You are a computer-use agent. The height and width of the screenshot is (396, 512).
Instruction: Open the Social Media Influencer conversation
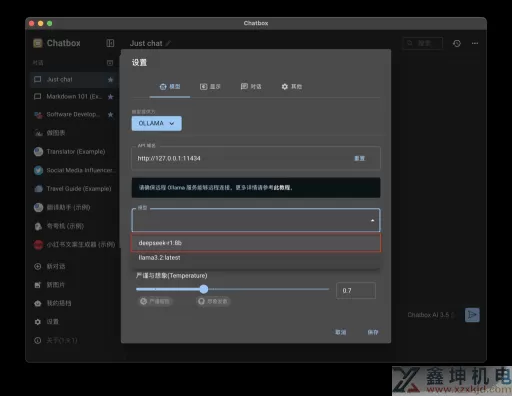point(73,170)
